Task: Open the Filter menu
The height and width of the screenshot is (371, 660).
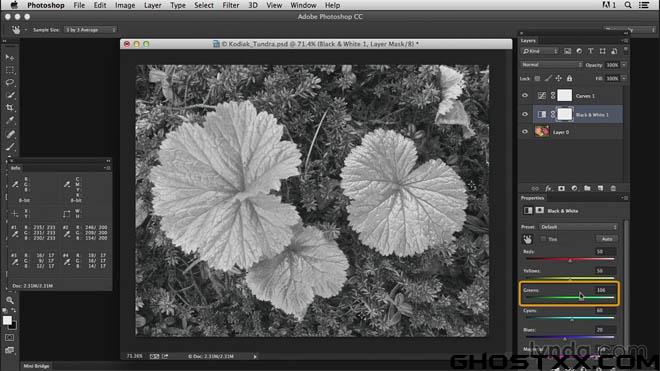Action: pyautogui.click(x=231, y=5)
